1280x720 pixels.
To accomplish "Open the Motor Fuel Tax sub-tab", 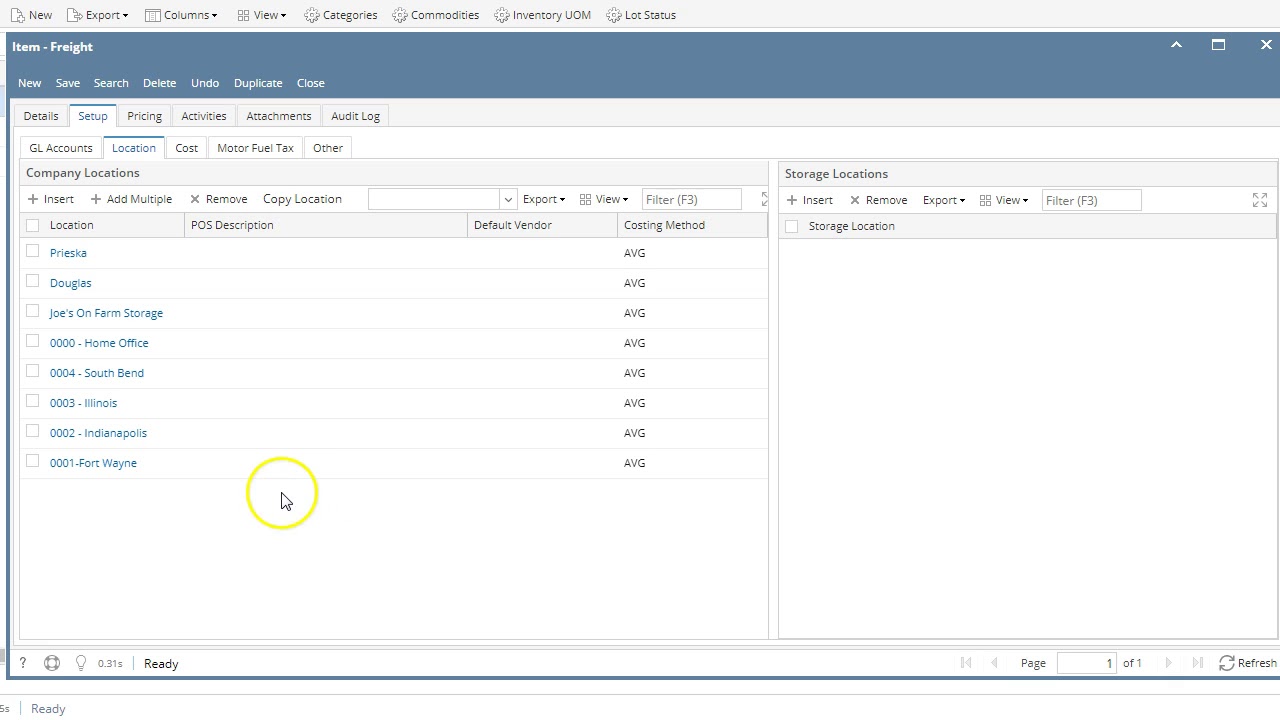I will [255, 148].
